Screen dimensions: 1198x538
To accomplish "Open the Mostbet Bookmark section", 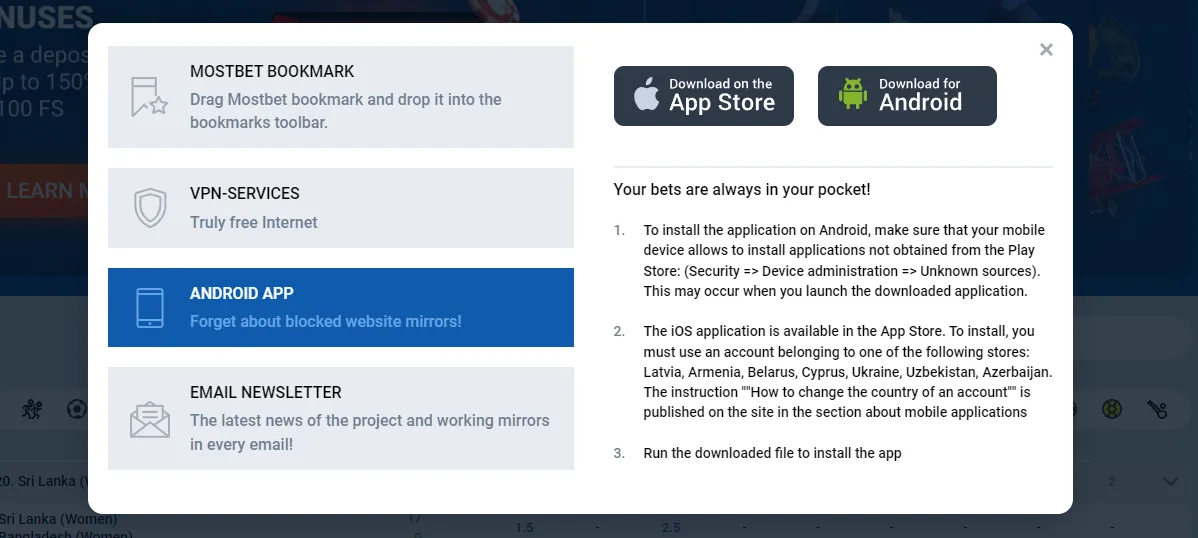I will pyautogui.click(x=340, y=97).
